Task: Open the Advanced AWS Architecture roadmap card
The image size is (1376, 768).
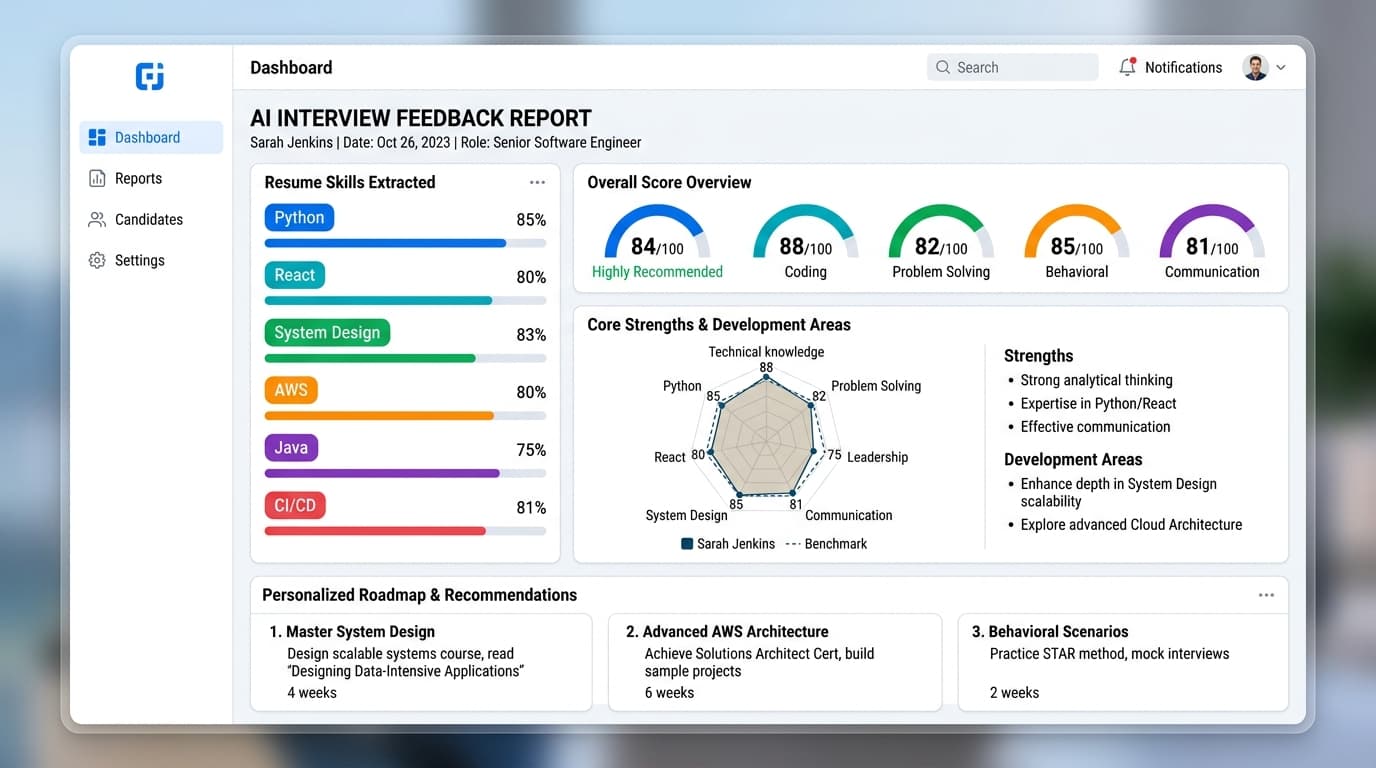Action: [x=775, y=662]
